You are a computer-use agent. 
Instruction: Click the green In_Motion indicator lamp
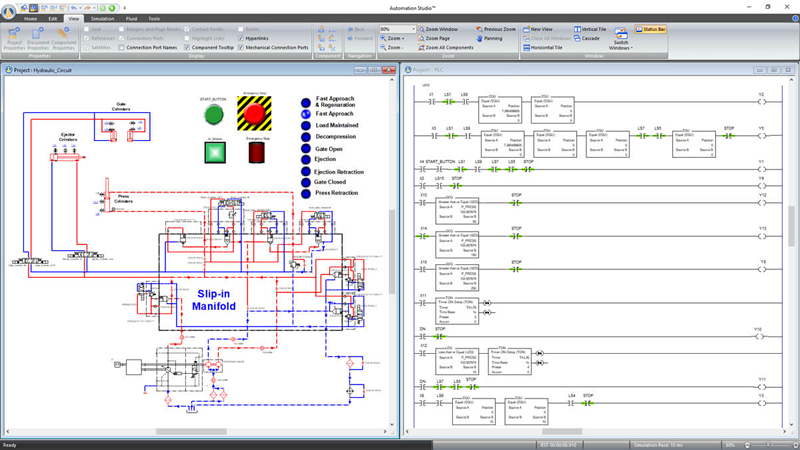tap(215, 153)
